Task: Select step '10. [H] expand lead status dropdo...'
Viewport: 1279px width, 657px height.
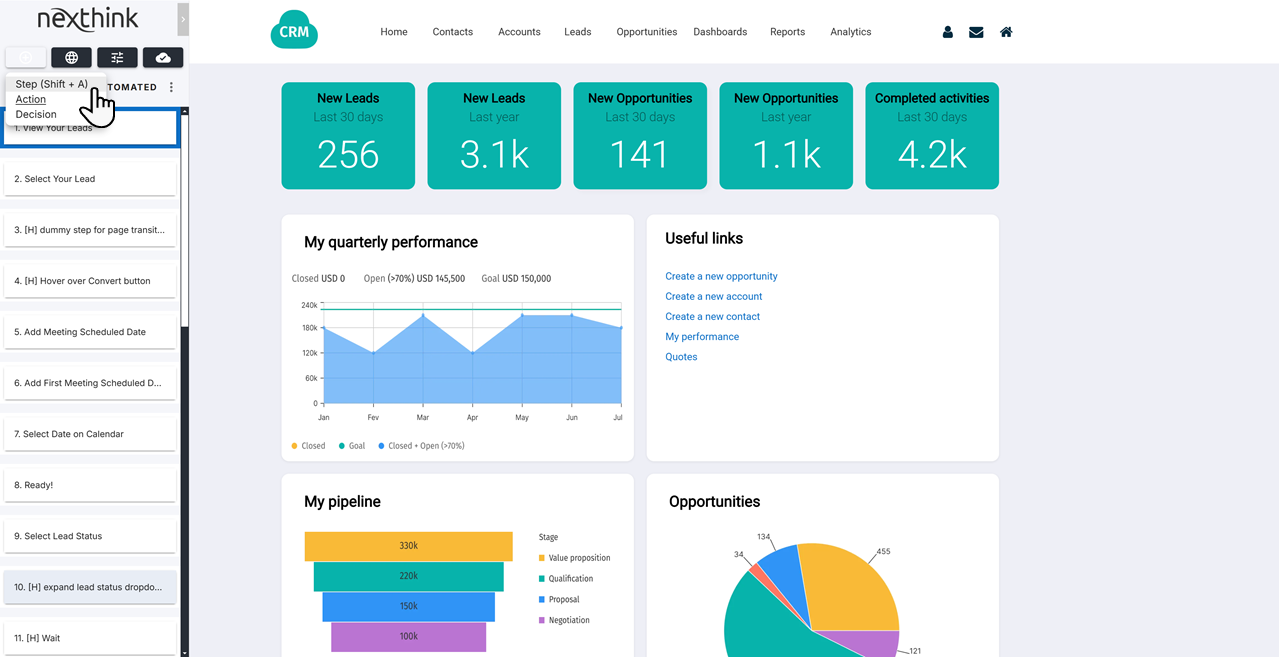Action: click(x=90, y=587)
